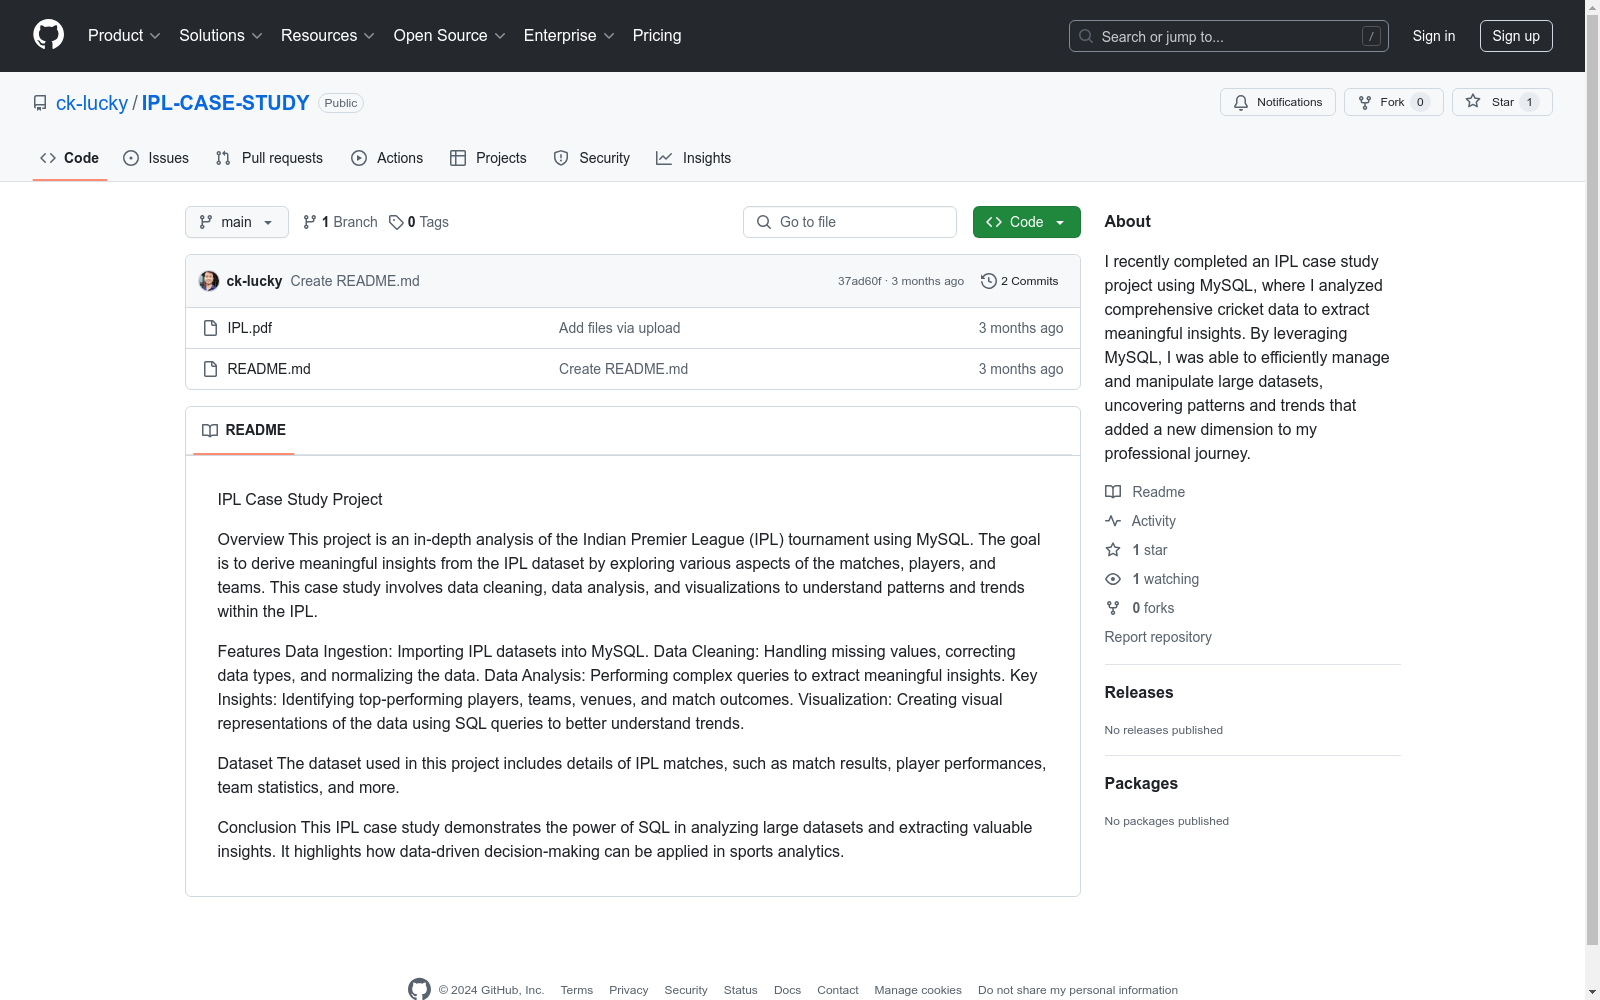Click the branch icon next to 1 Branch

(310, 222)
